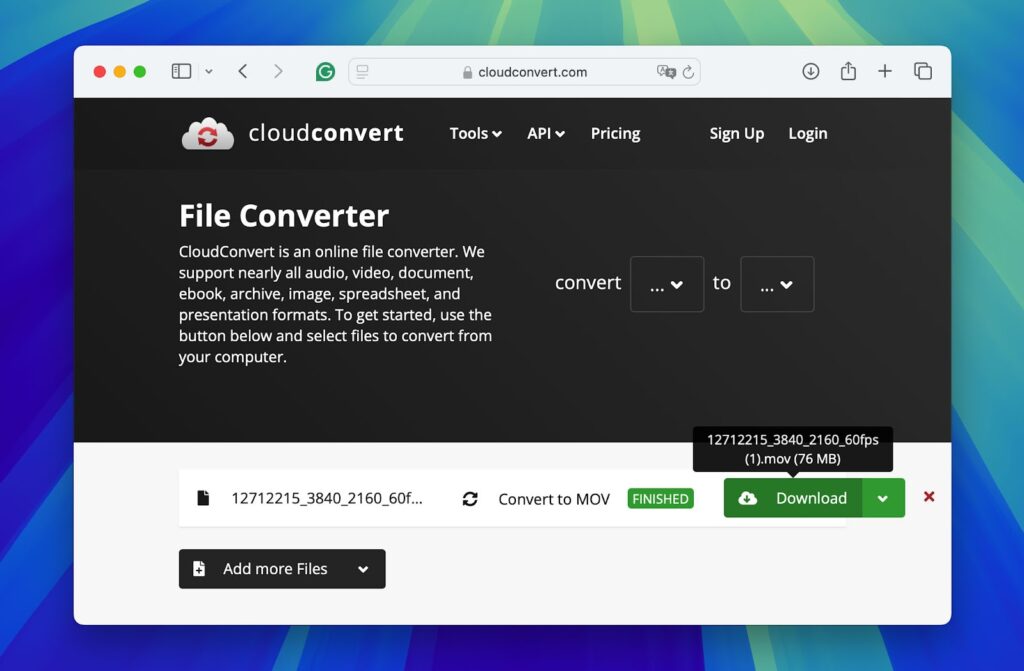The width and height of the screenshot is (1024, 671).
Task: Open the translate page icon
Action: [x=665, y=71]
